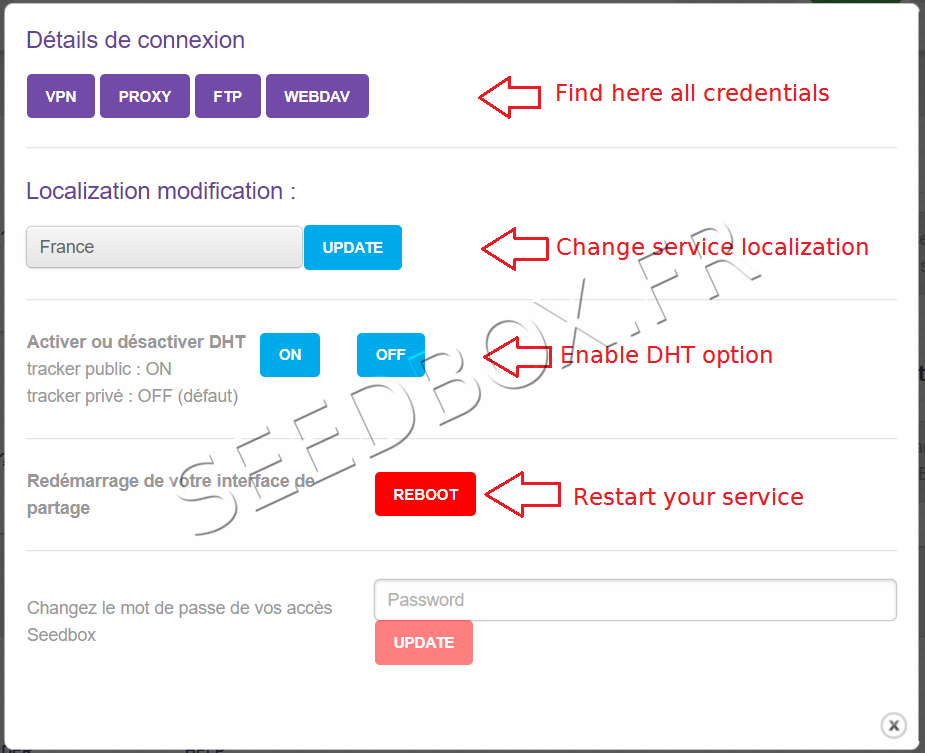
Task: Open the France localization dropdown
Action: click(x=164, y=247)
